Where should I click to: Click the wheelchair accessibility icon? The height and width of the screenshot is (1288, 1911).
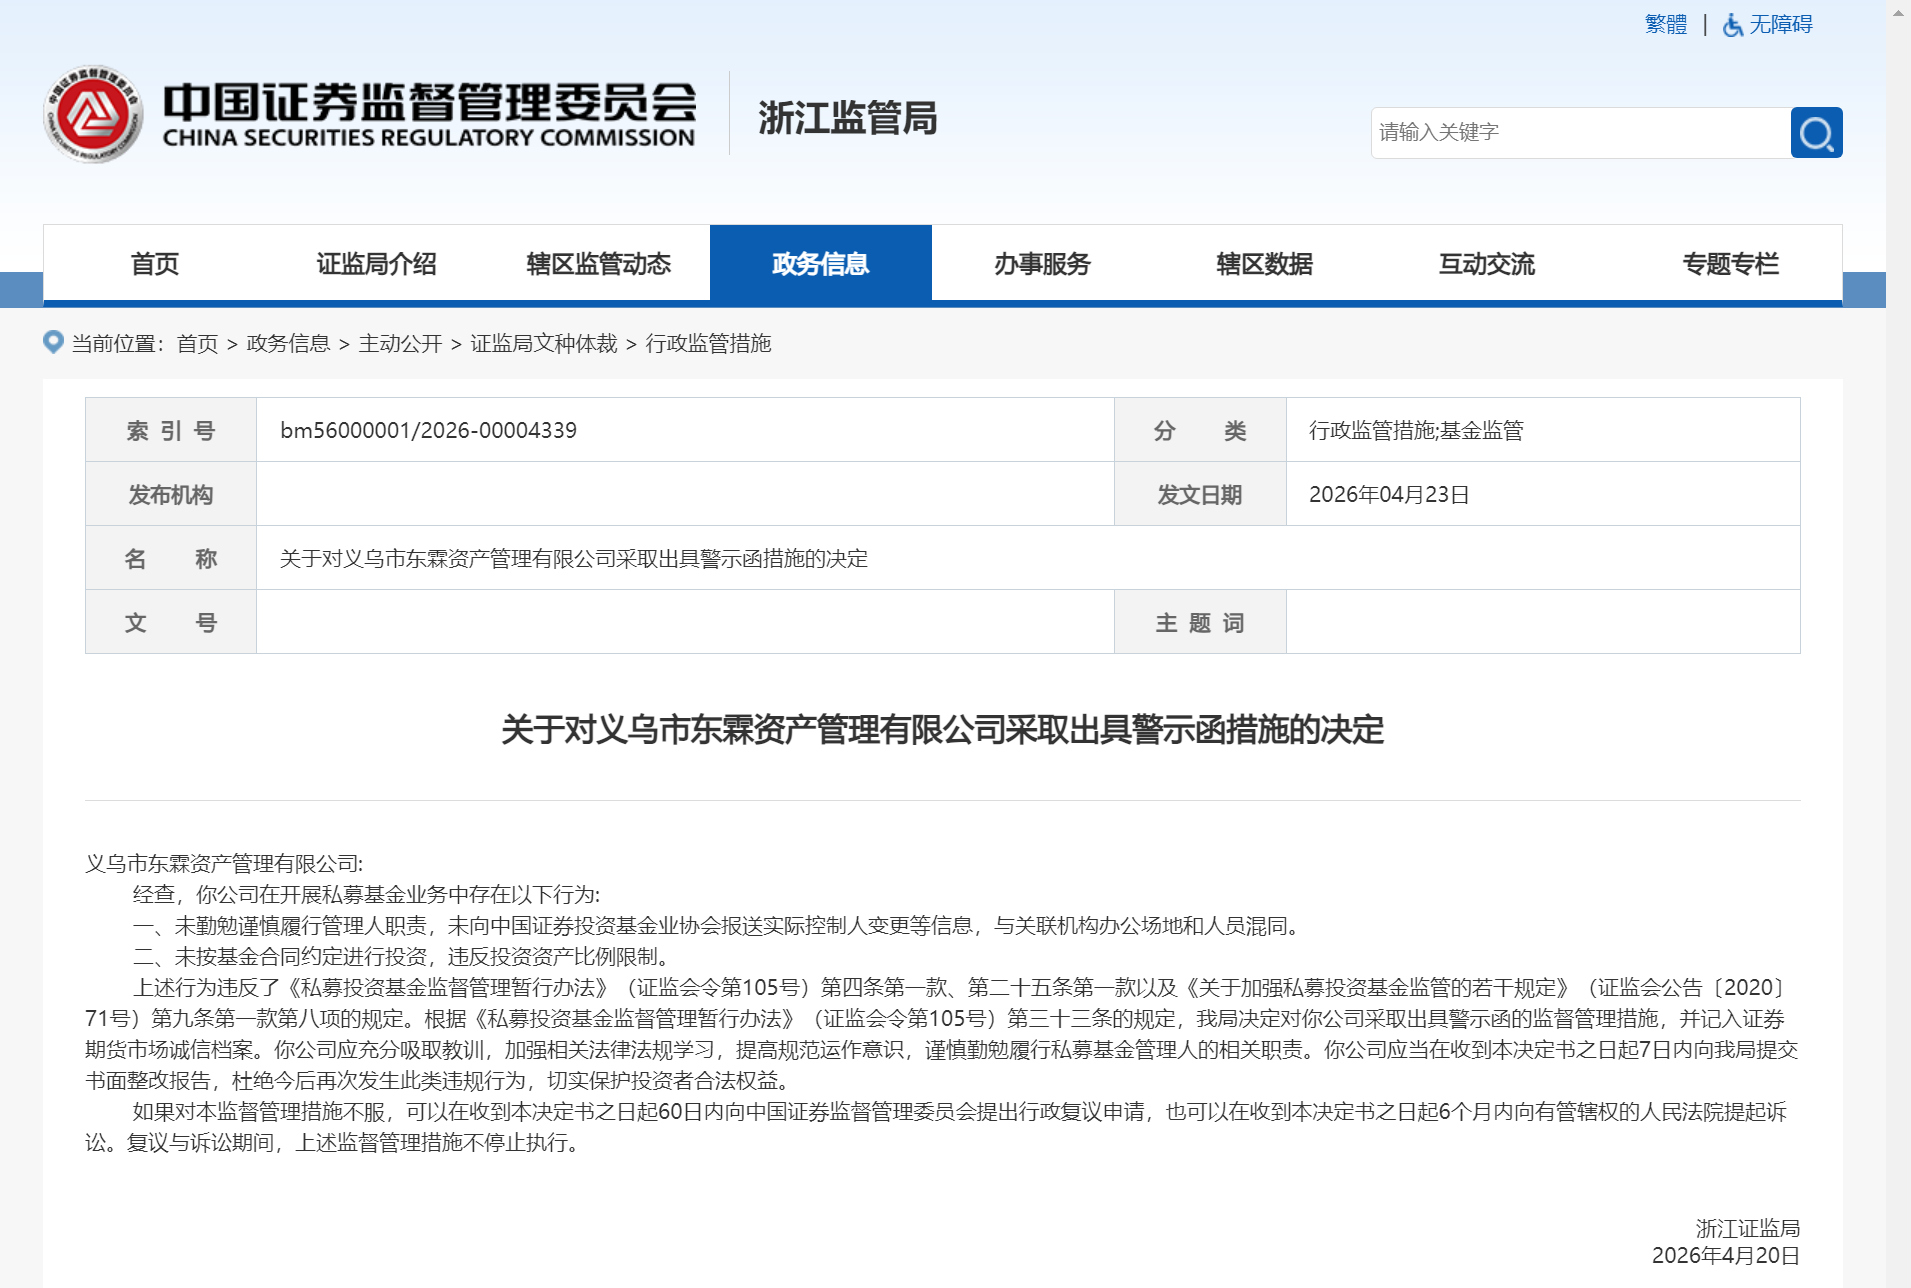1732,25
